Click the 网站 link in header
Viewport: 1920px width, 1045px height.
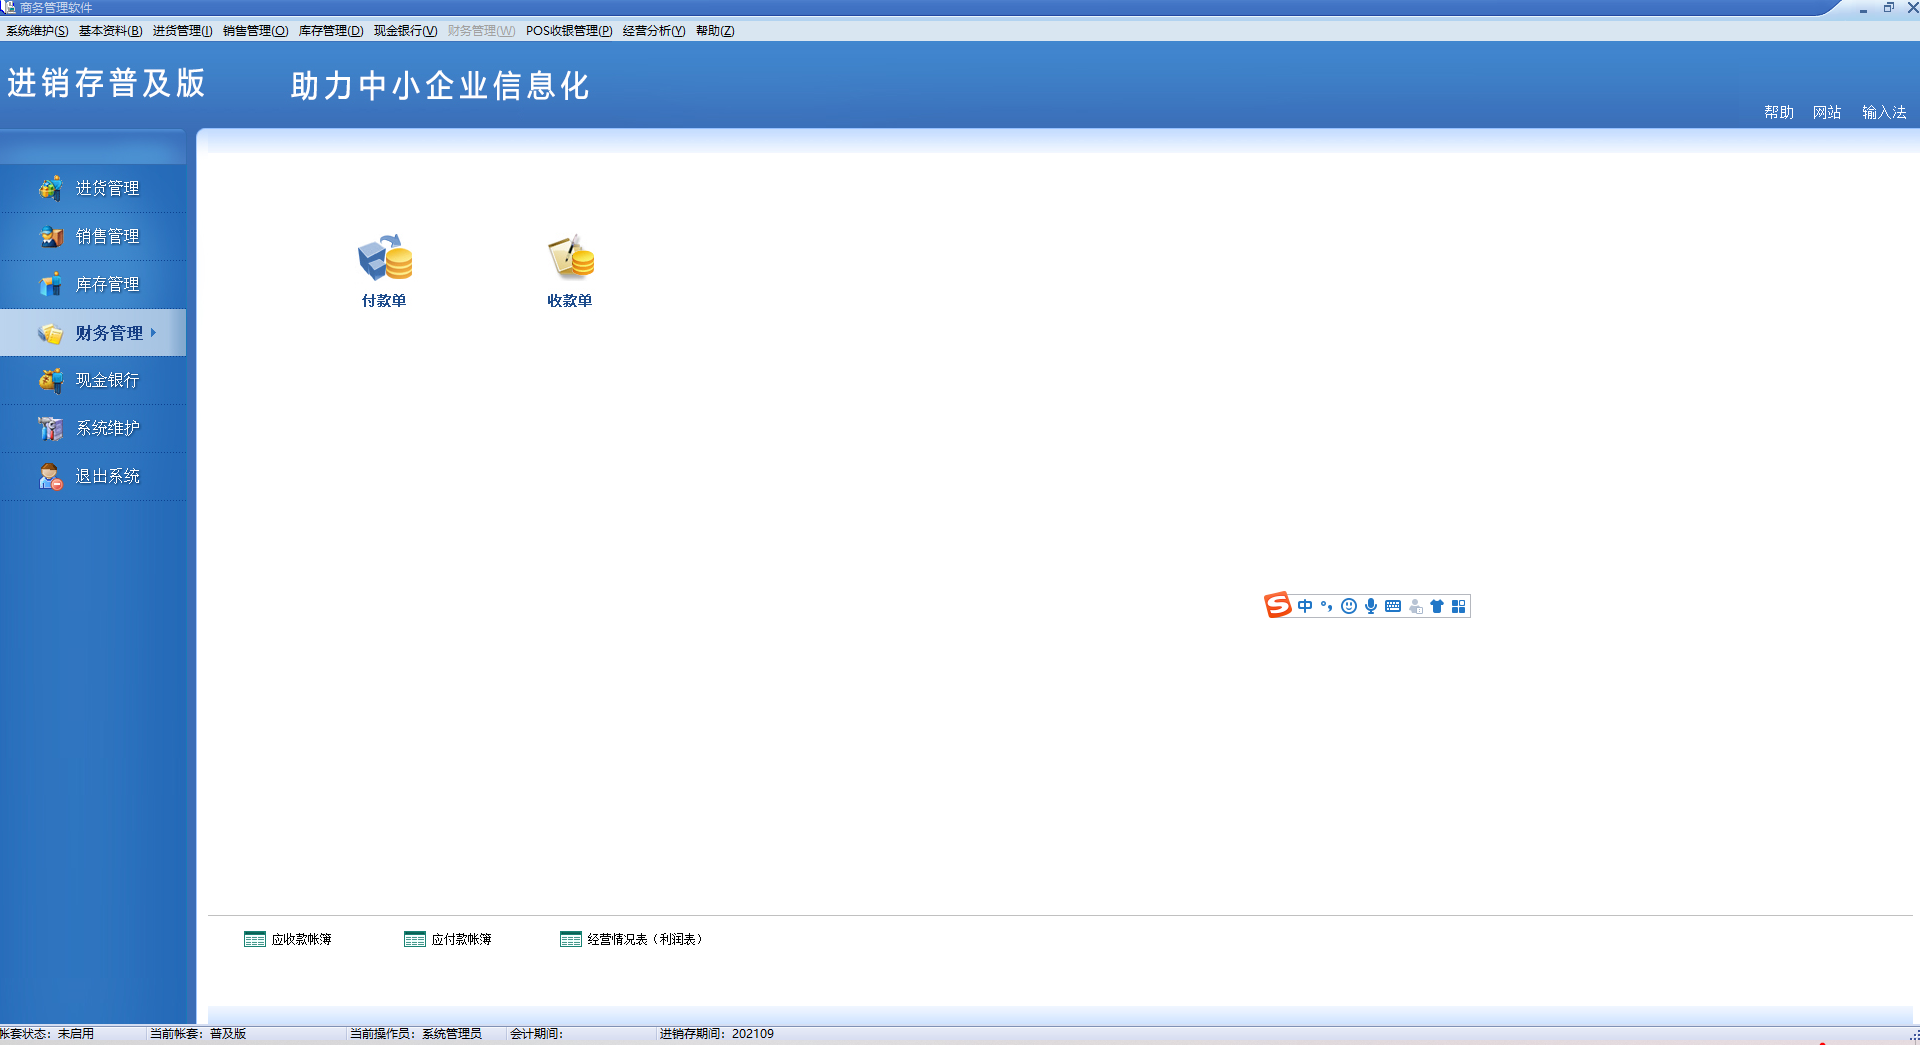click(x=1827, y=112)
